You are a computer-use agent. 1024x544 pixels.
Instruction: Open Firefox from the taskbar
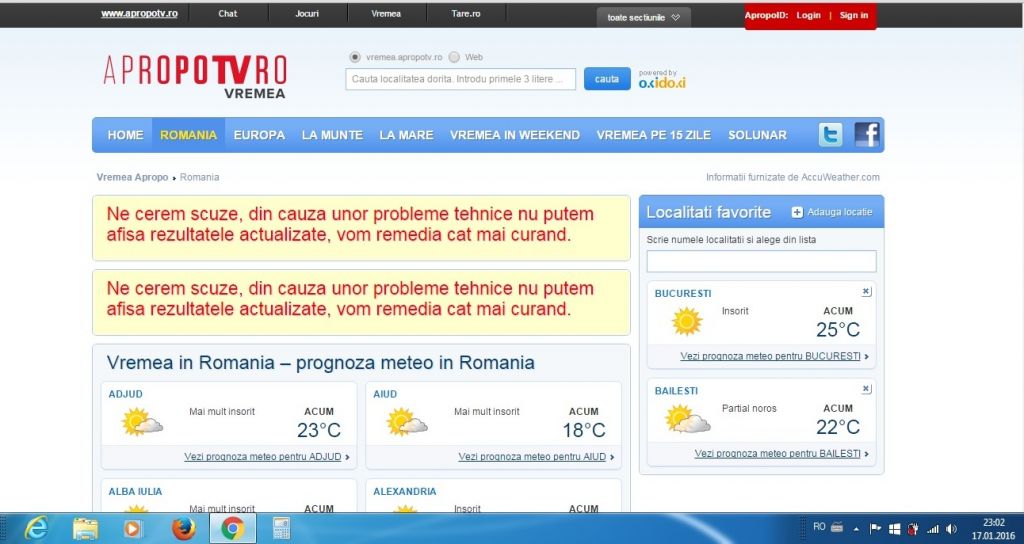[x=184, y=528]
